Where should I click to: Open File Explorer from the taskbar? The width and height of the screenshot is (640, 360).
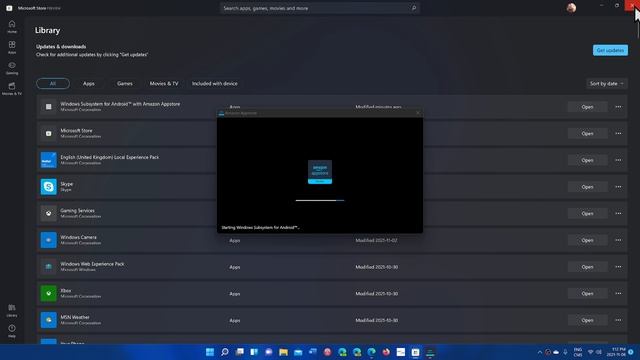pos(283,352)
